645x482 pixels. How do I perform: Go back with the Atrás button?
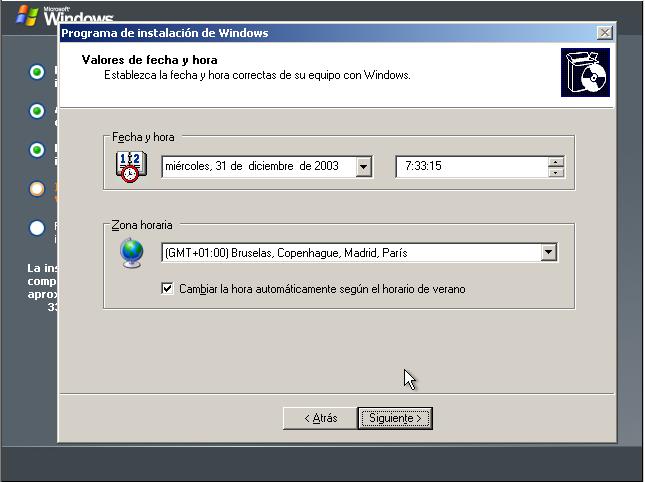coord(320,418)
